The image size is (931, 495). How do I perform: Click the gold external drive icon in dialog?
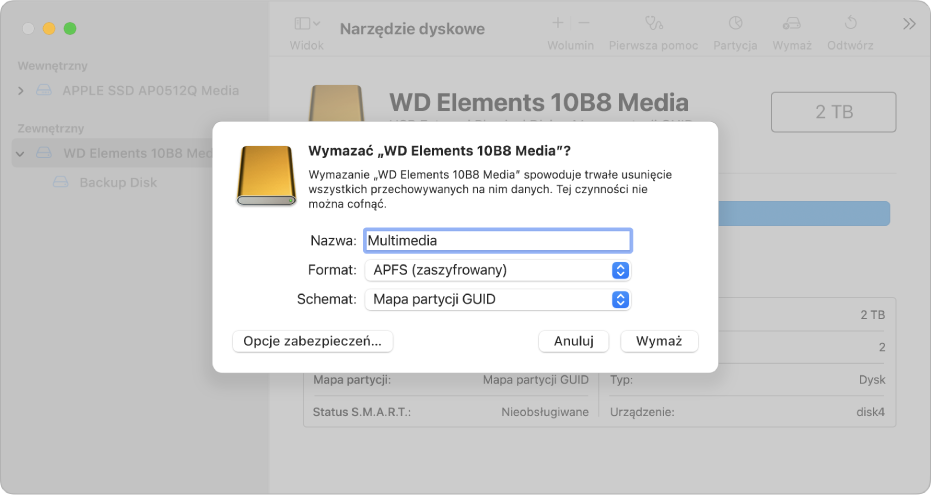267,175
